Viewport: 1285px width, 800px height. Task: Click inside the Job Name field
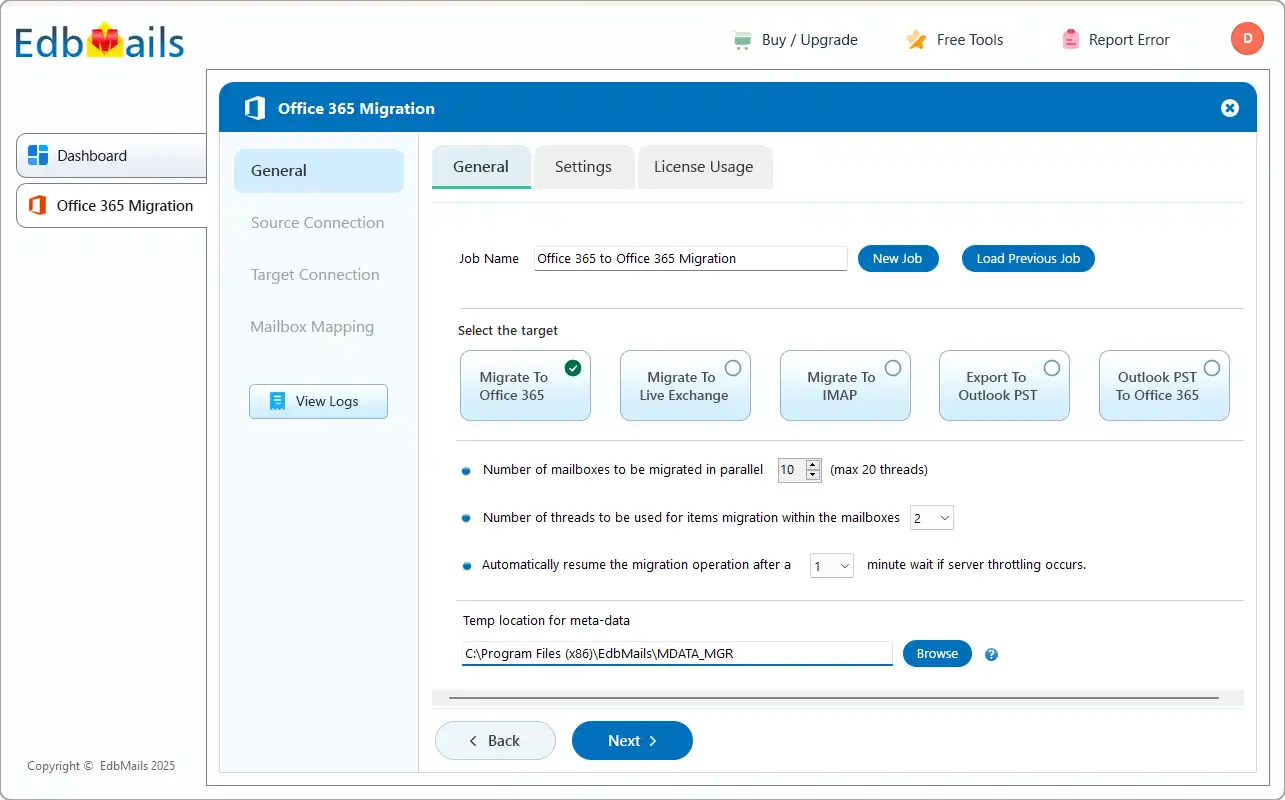(x=690, y=258)
